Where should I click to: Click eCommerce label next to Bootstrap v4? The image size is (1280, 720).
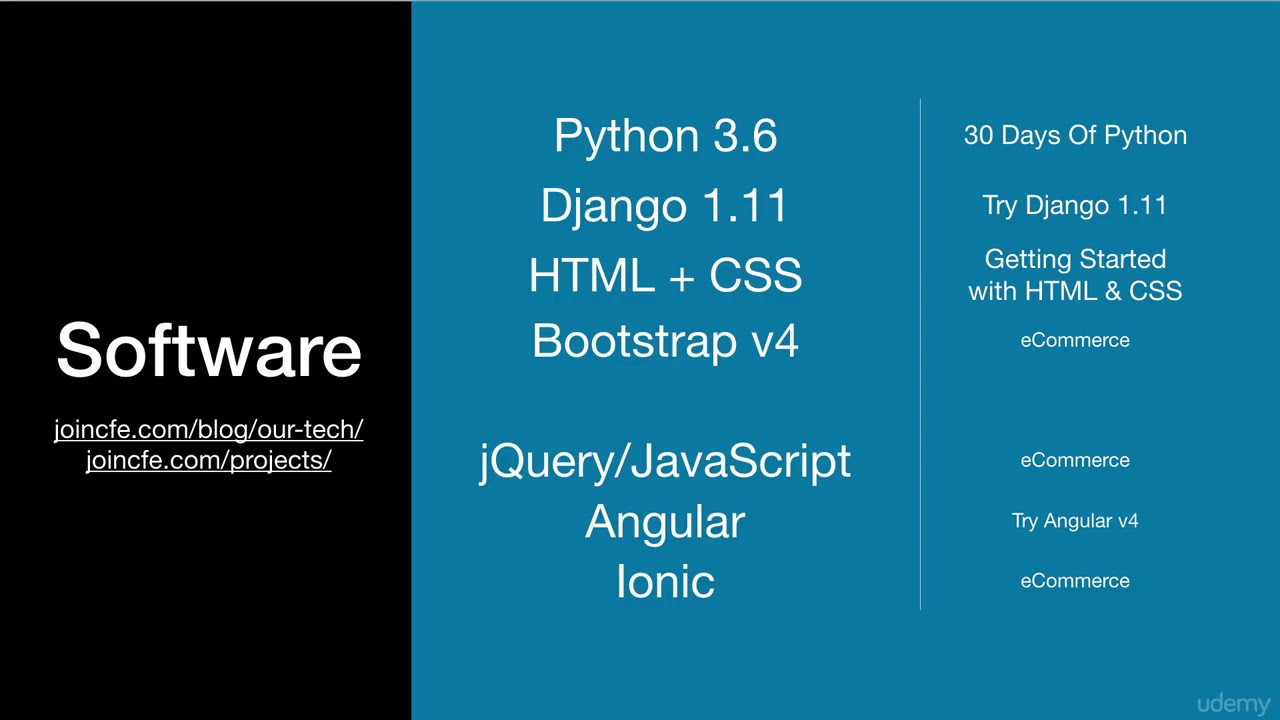[x=1075, y=340]
